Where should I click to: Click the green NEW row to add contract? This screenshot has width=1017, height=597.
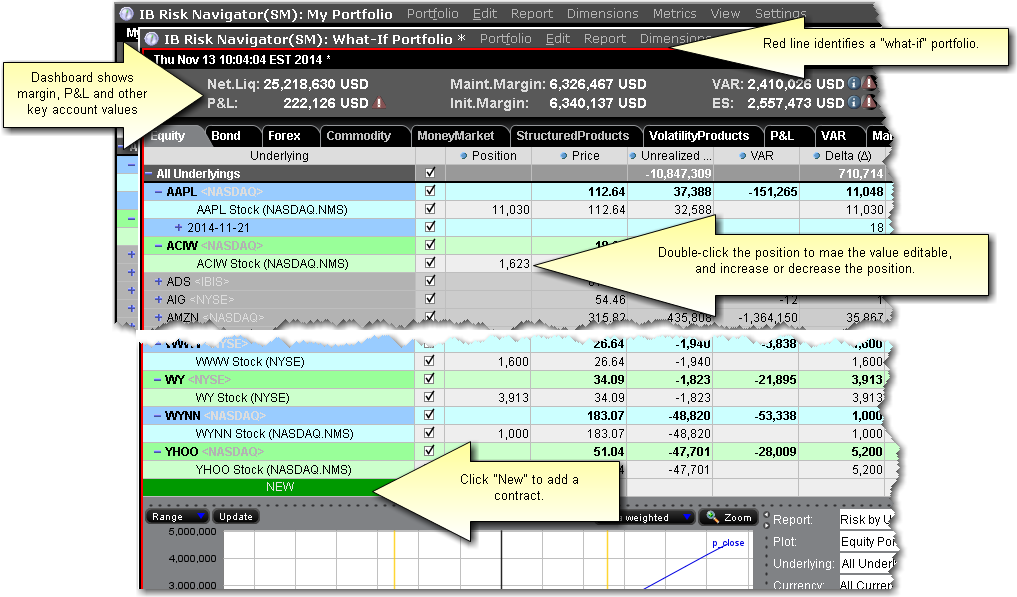[x=279, y=487]
